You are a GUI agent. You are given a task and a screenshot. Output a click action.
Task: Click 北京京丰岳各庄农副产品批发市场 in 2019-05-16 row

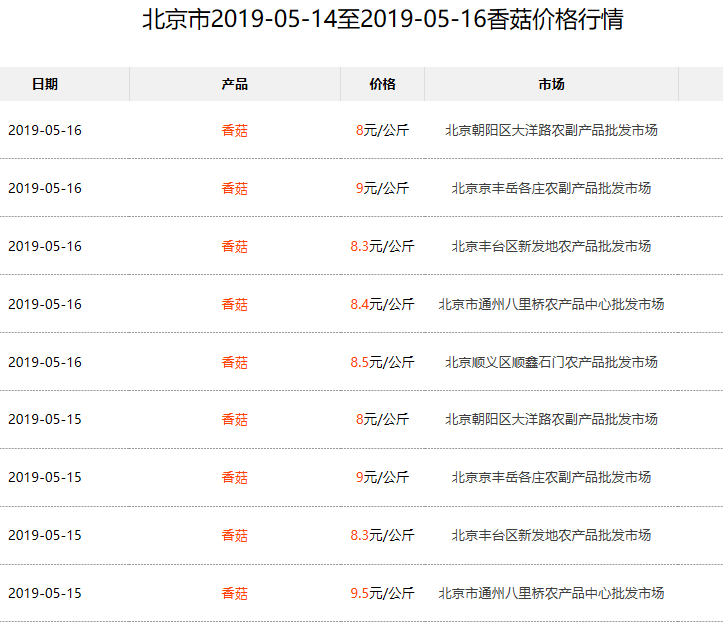(x=551, y=189)
